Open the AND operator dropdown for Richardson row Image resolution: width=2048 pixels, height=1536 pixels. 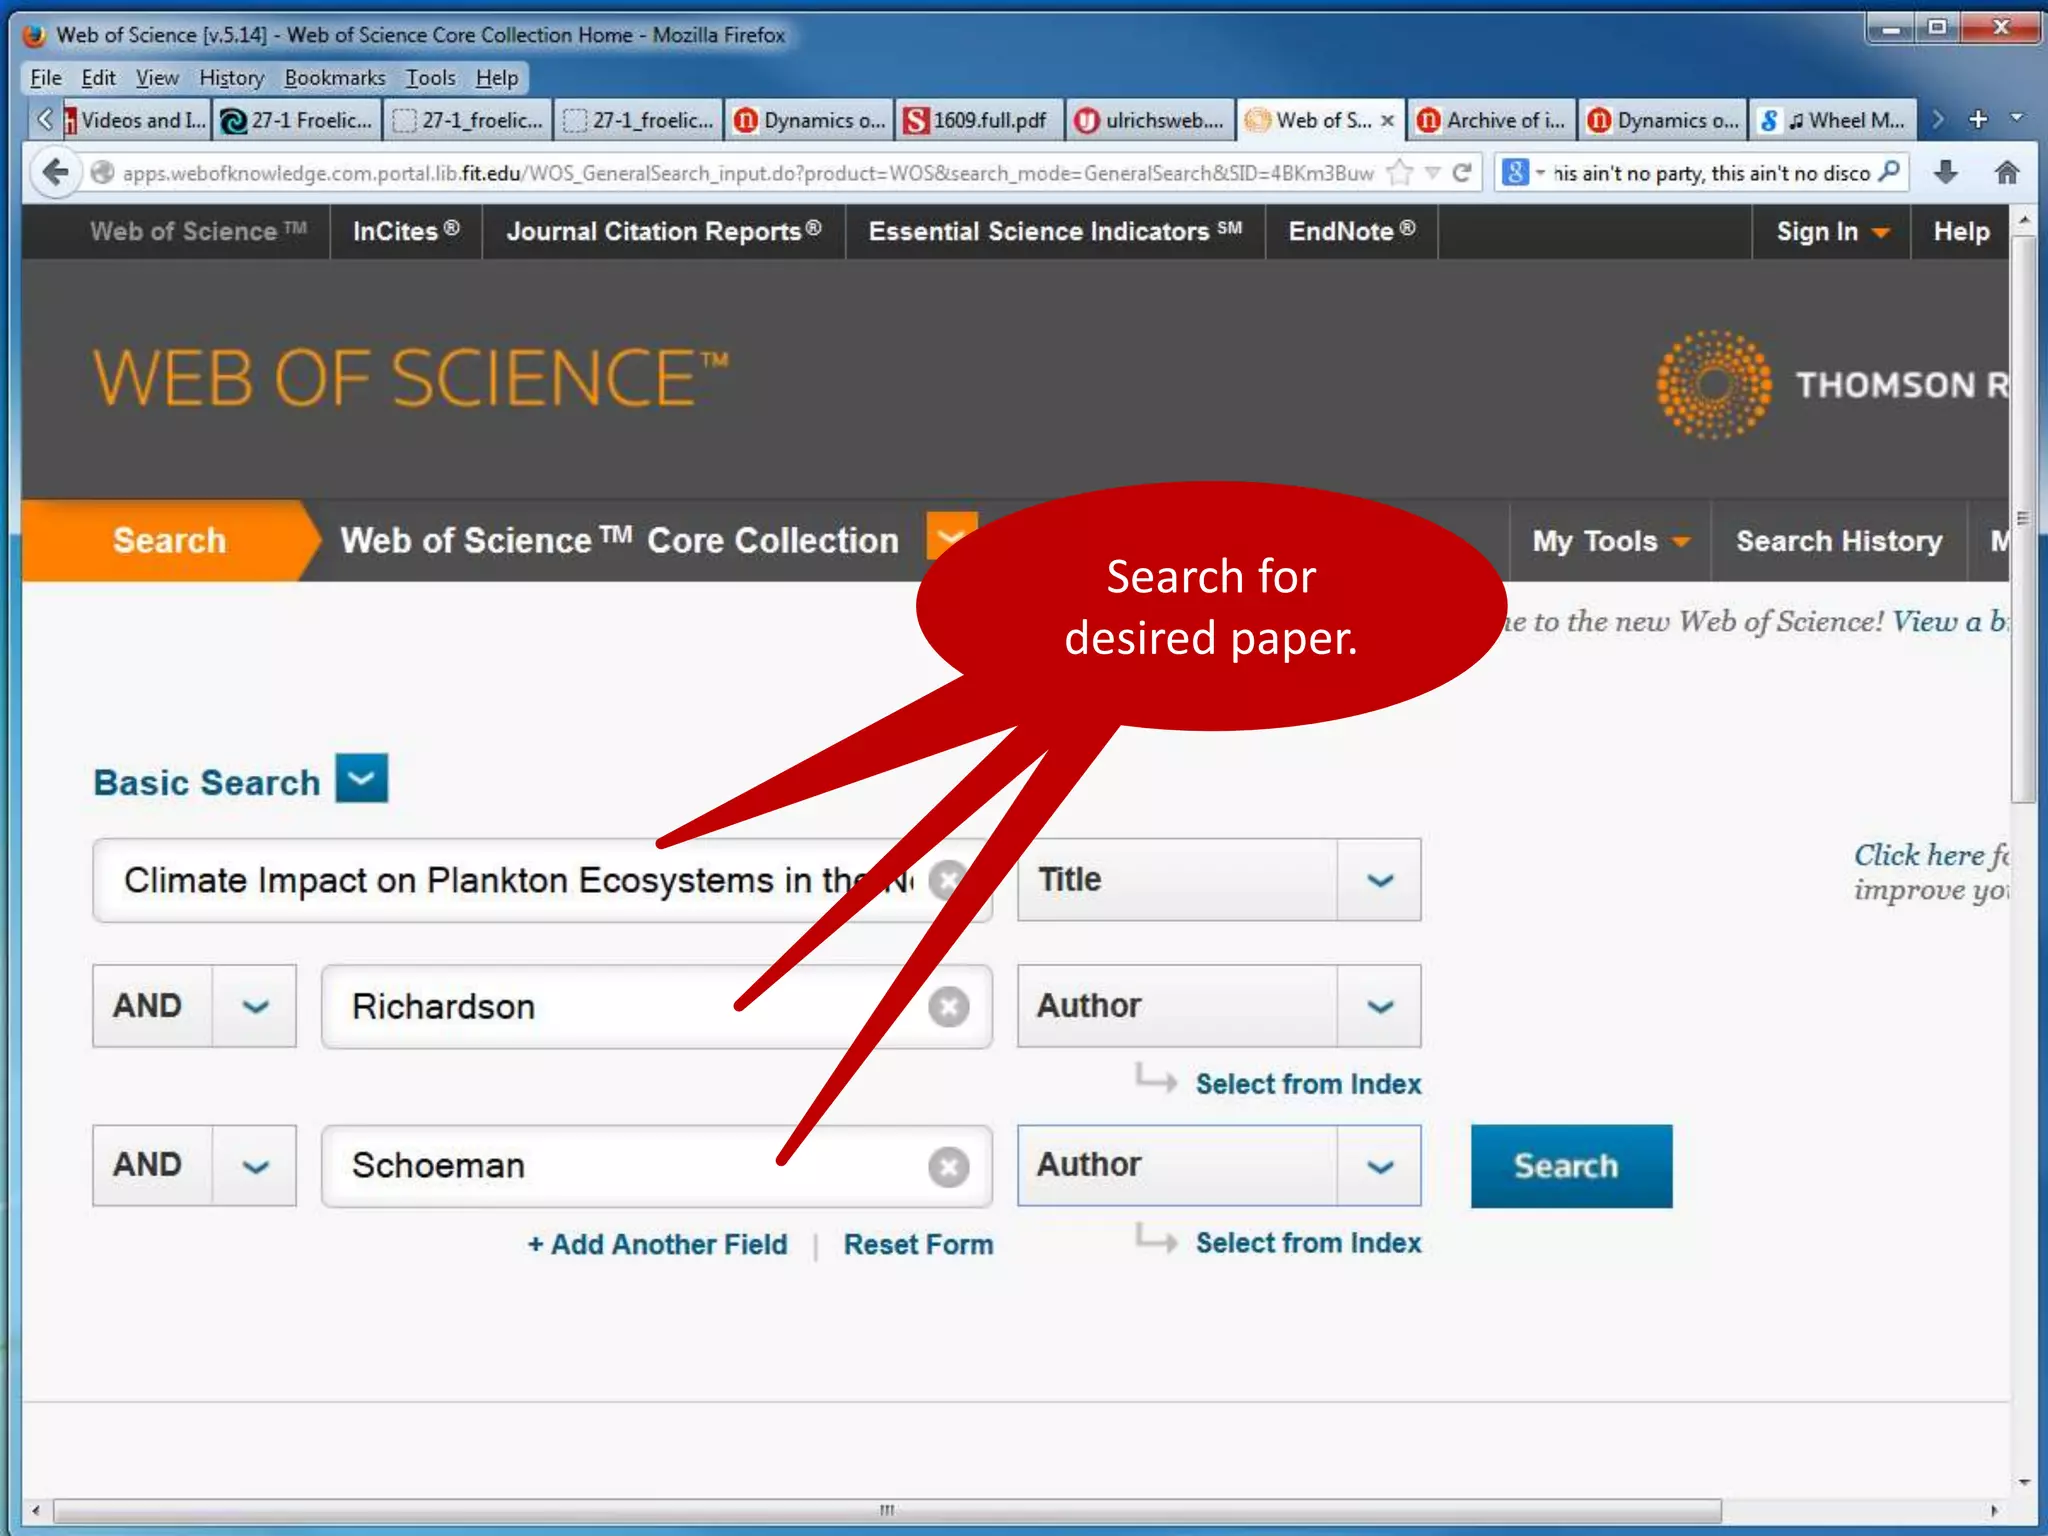coord(255,1006)
